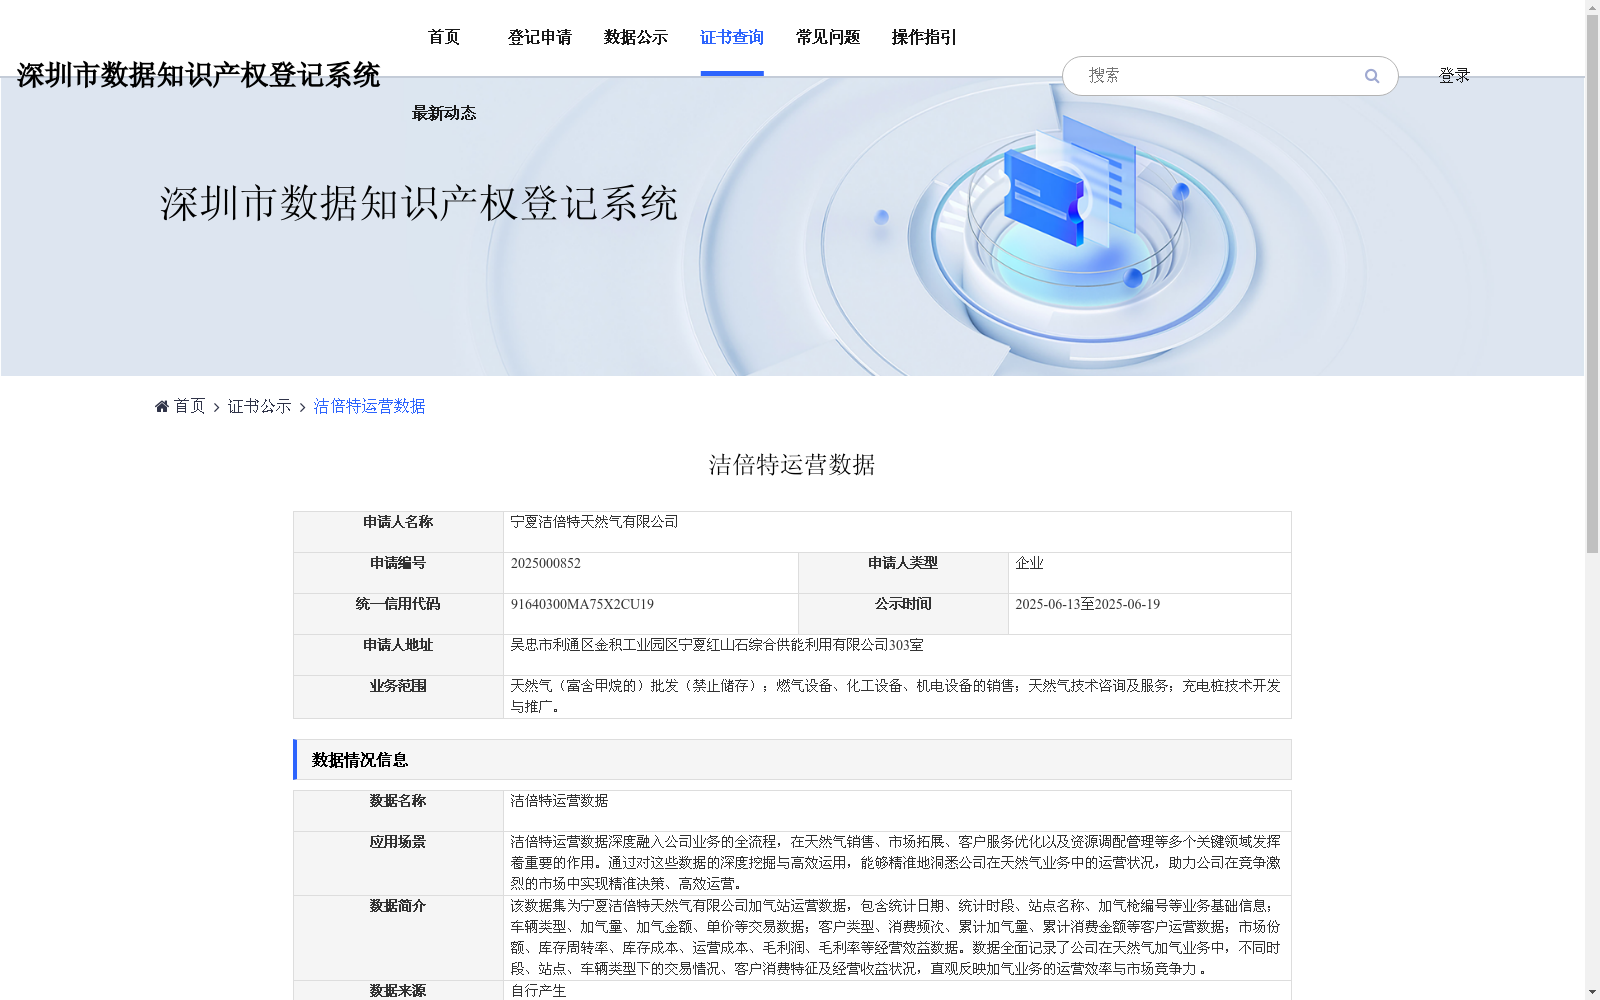Screen dimensions: 1600x1000
Task: Open the 操作指引 menu item
Action: [923, 37]
